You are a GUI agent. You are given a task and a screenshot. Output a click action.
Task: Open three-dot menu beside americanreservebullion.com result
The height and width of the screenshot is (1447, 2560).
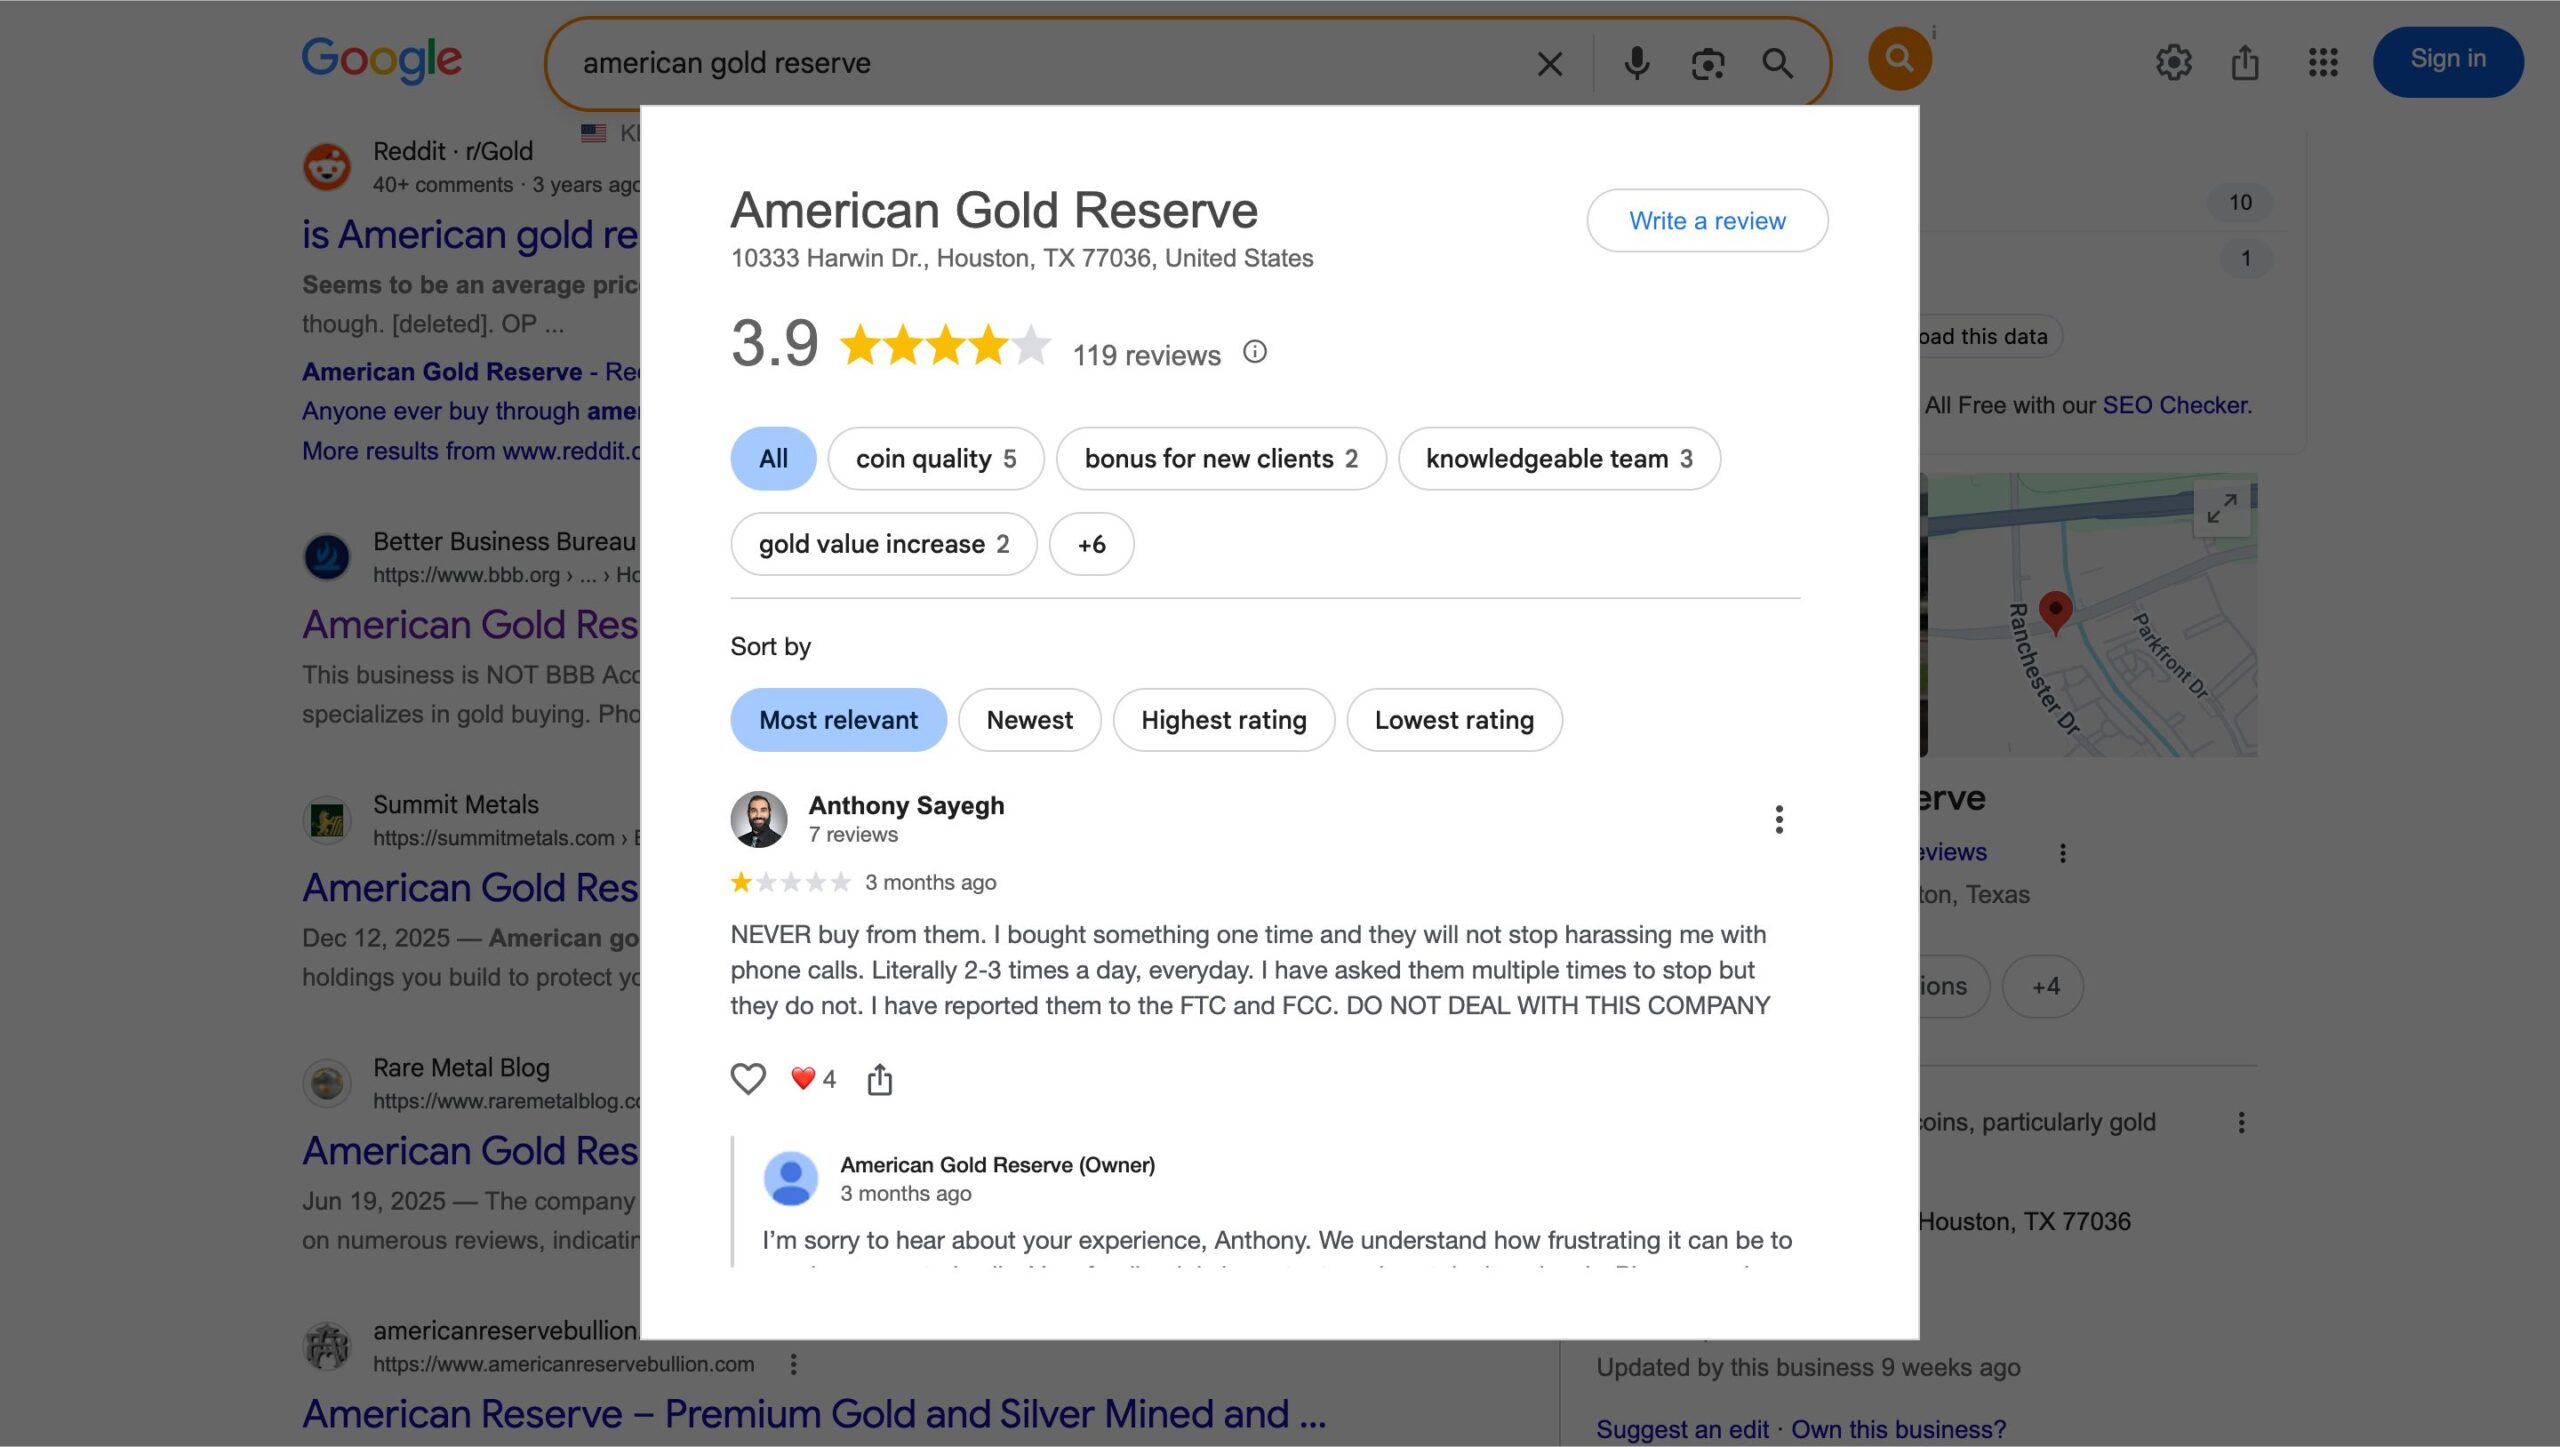(x=792, y=1364)
